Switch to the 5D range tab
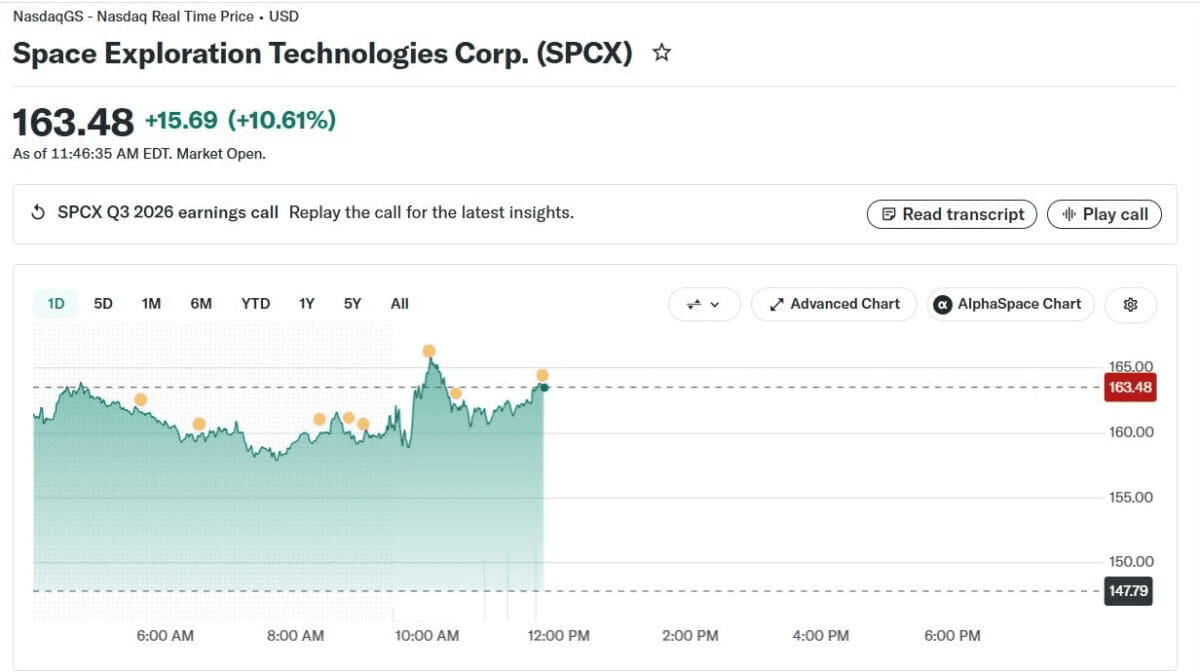This screenshot has height=672, width=1200. click(103, 304)
